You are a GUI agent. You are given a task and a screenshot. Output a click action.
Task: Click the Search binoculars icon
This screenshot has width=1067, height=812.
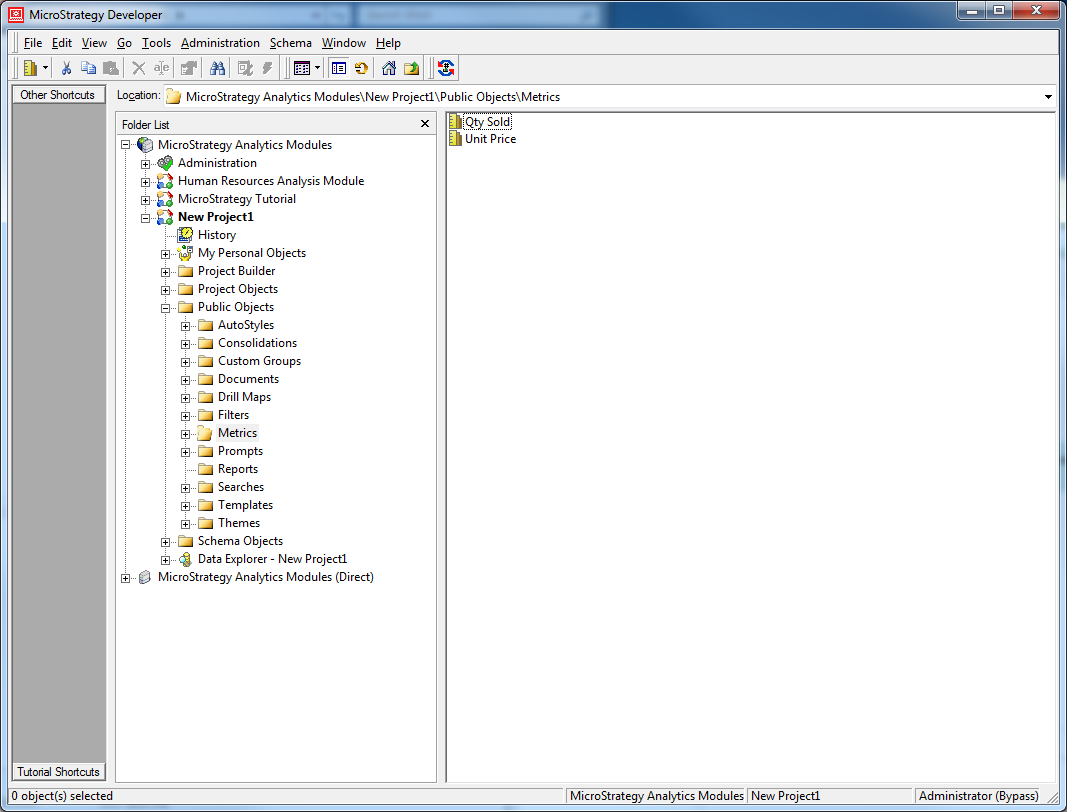[217, 68]
